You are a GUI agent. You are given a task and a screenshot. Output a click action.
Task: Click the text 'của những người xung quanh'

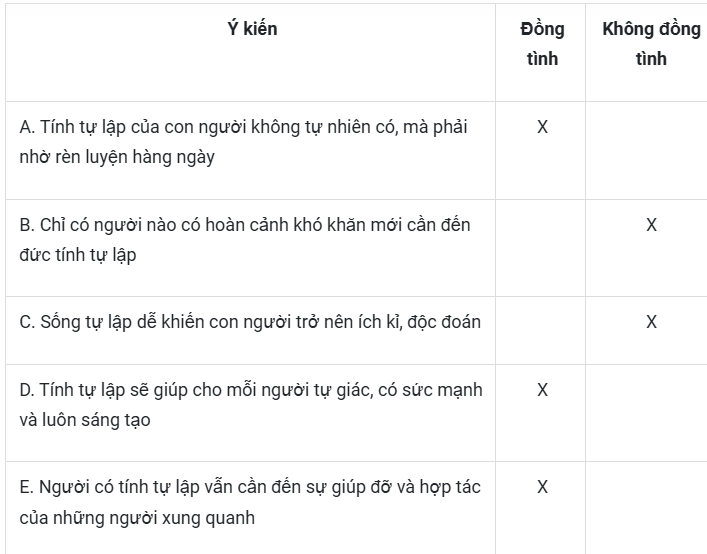point(137,518)
